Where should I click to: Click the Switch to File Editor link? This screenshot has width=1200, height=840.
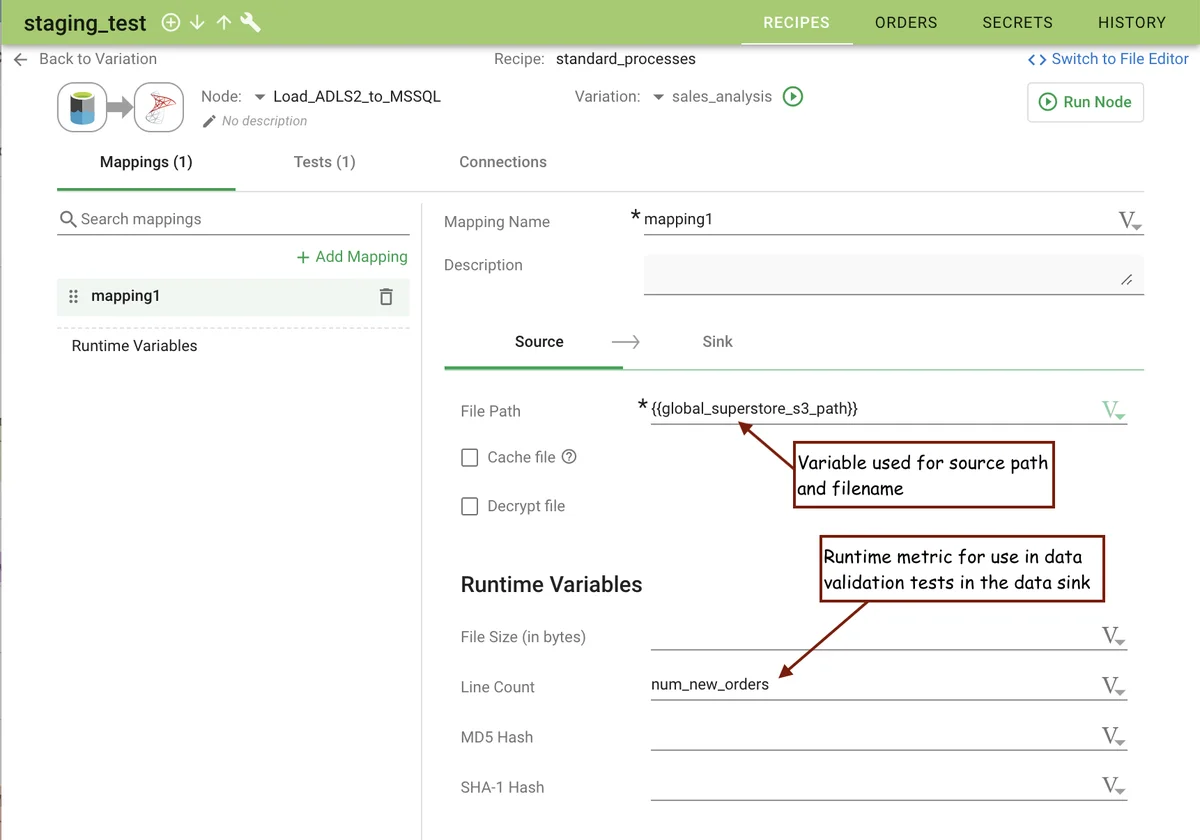(x=1108, y=59)
